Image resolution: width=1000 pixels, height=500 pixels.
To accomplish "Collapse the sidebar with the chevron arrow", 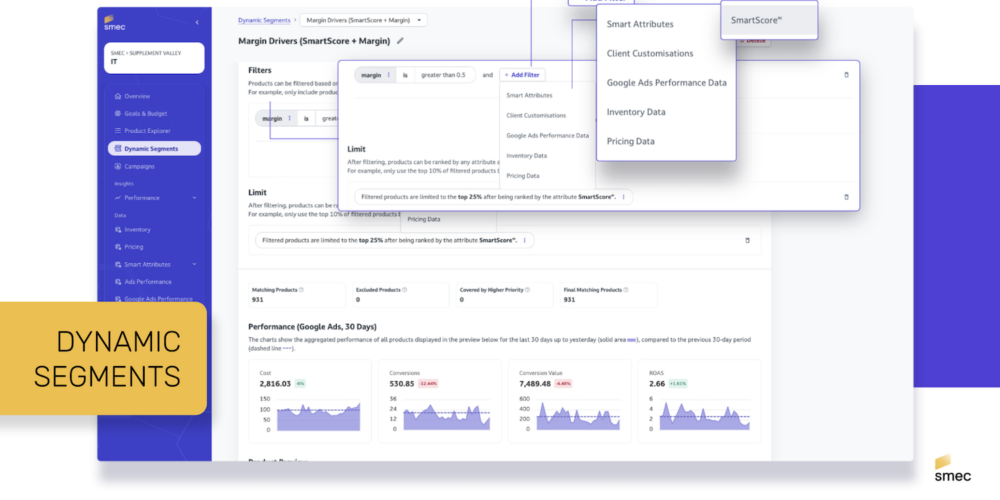I will tap(196, 22).
